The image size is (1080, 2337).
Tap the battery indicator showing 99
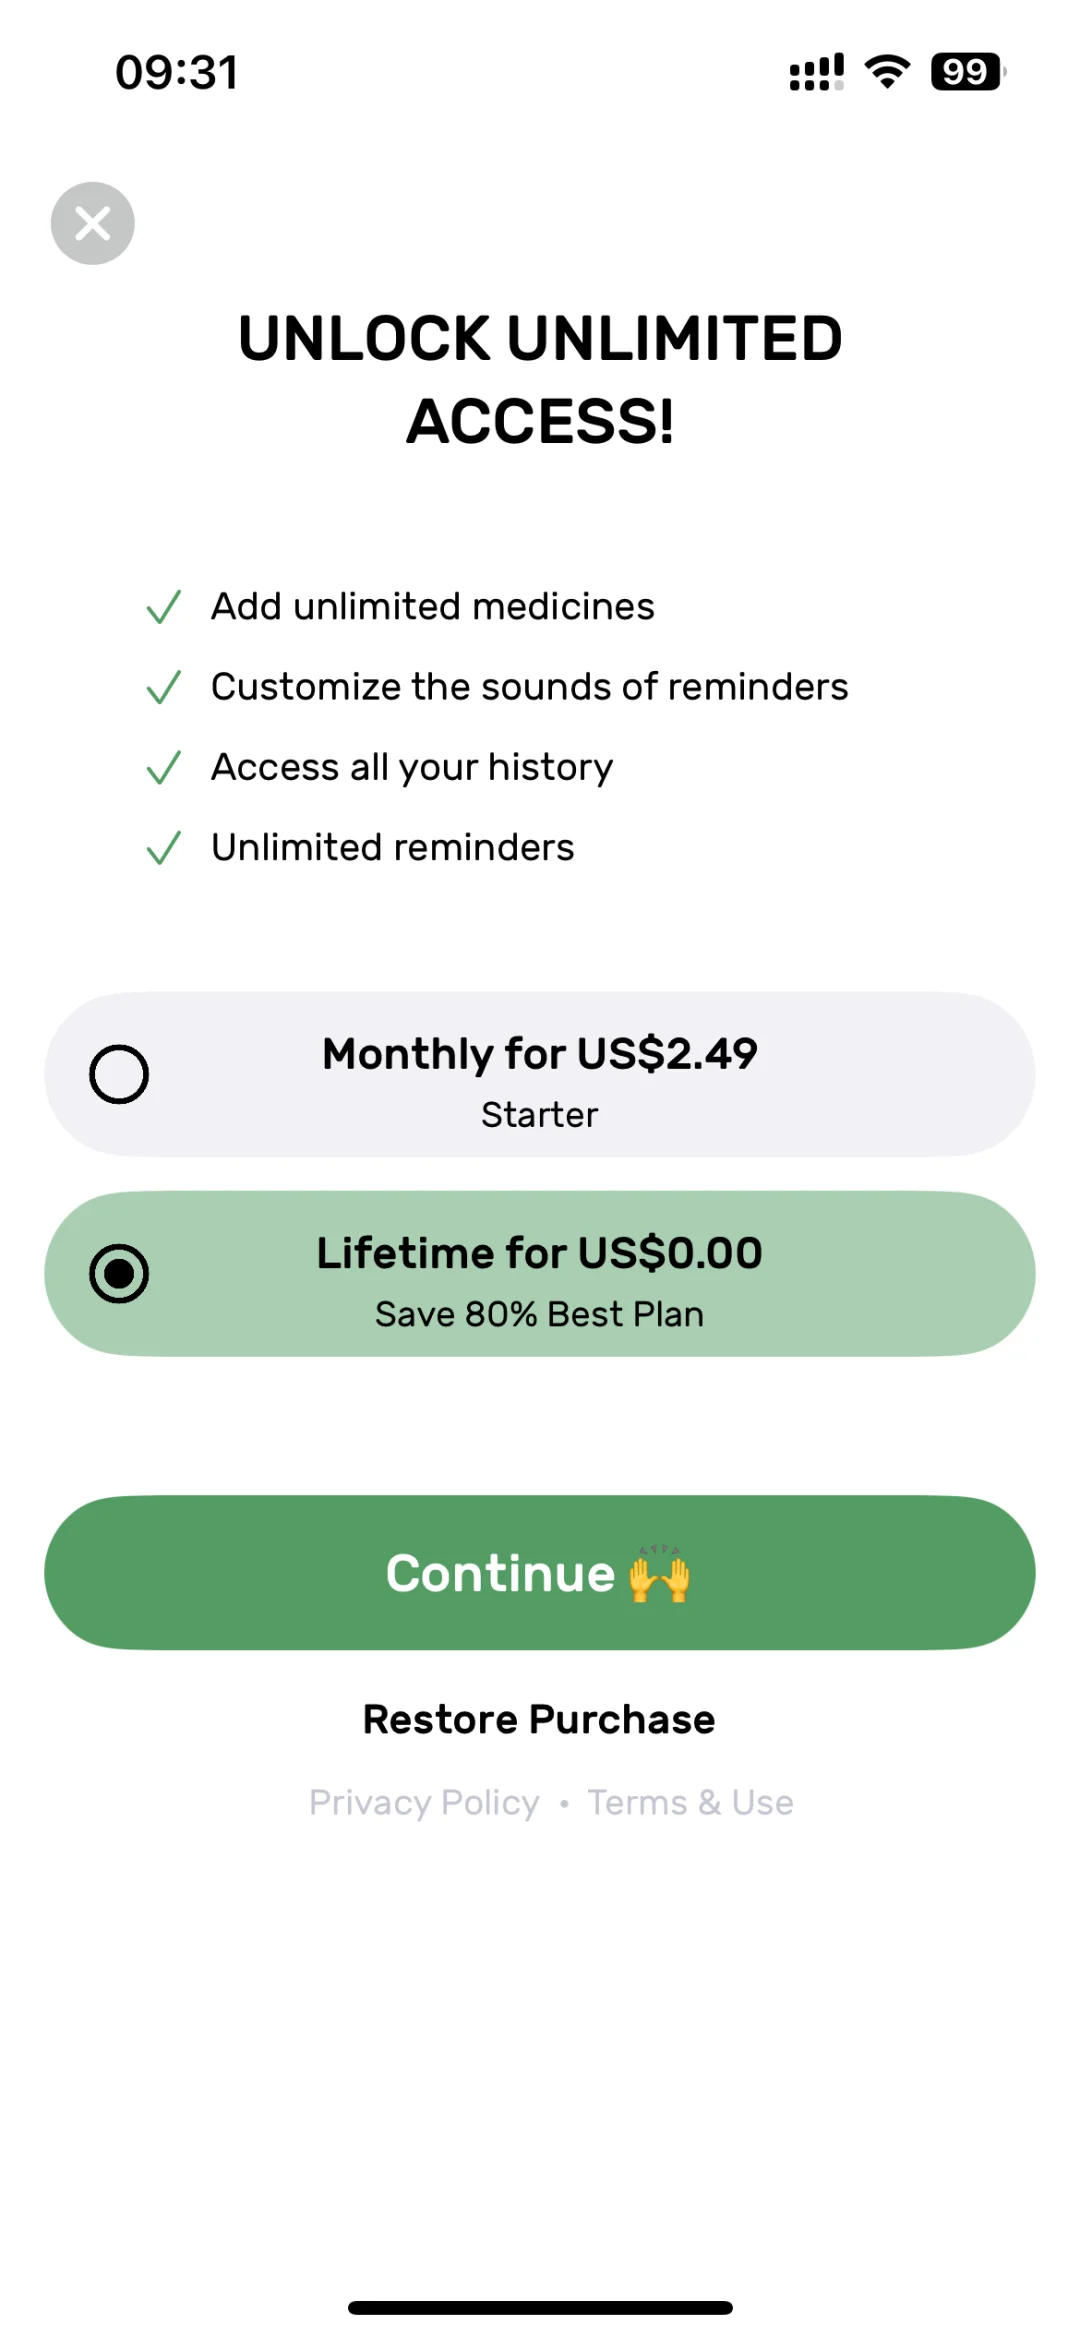click(x=967, y=72)
